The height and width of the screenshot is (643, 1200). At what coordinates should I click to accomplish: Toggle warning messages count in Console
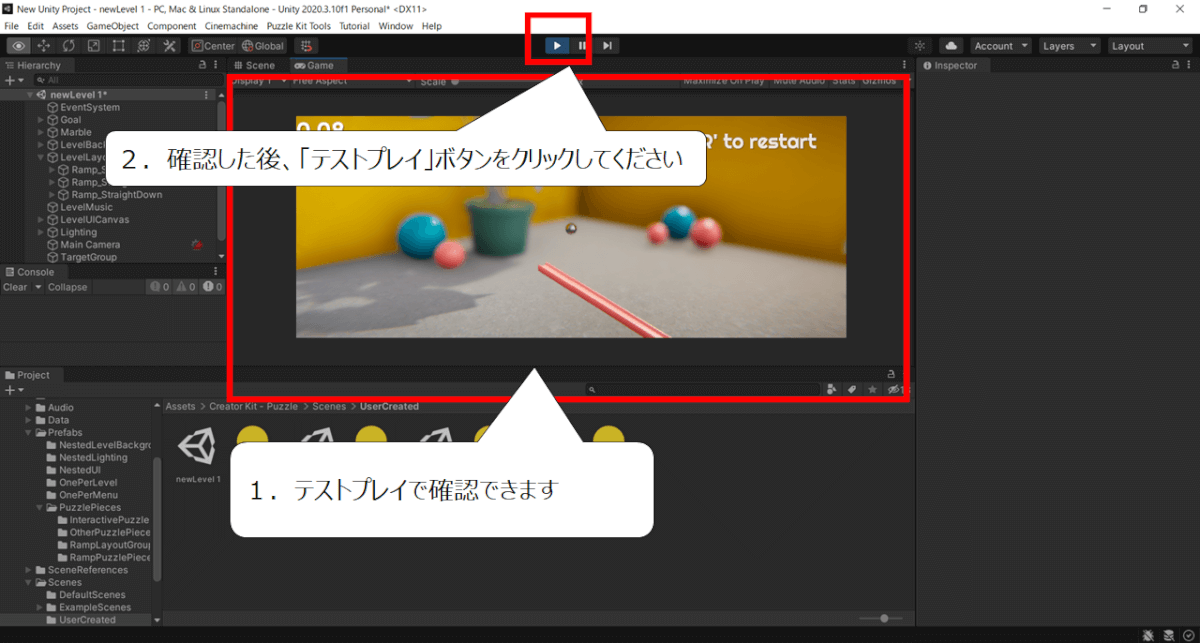point(186,287)
